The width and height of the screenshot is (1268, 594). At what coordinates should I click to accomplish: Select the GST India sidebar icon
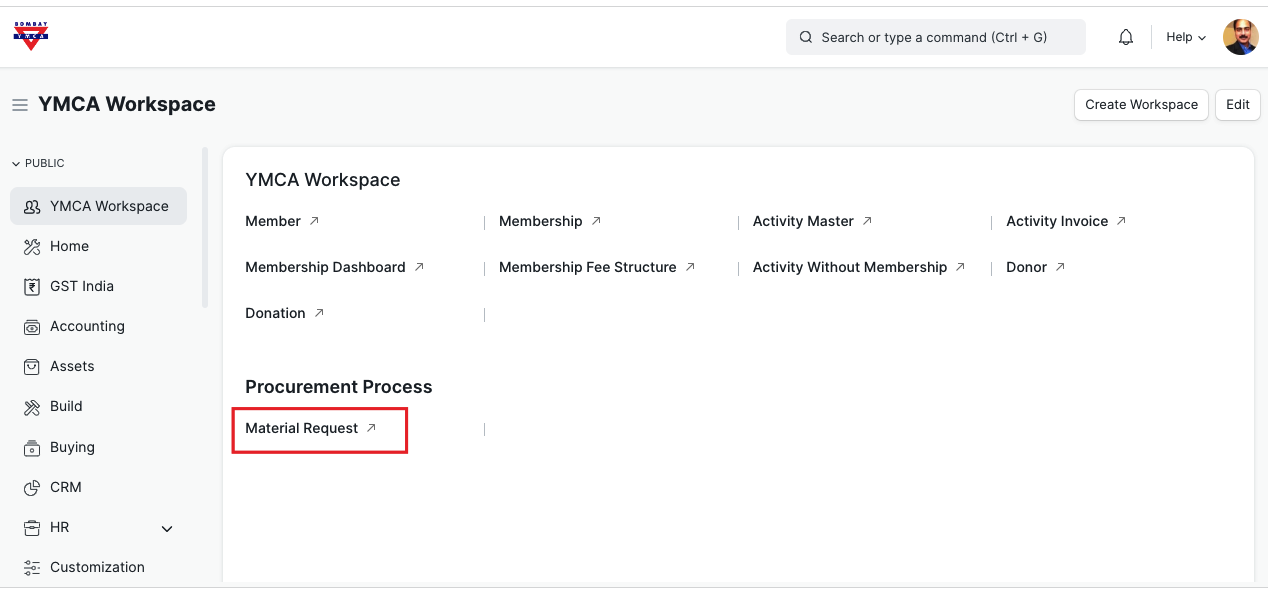[32, 287]
